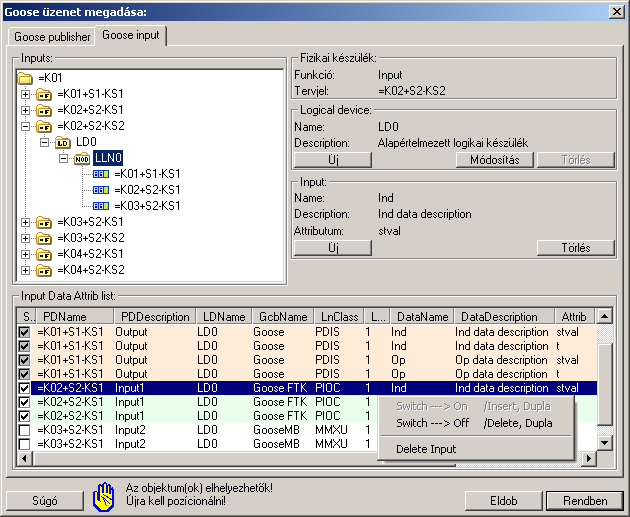The height and width of the screenshot is (517, 630).
Task: Uncheck the Ind t row of =K01+S1-KS1
Action: tap(25, 346)
